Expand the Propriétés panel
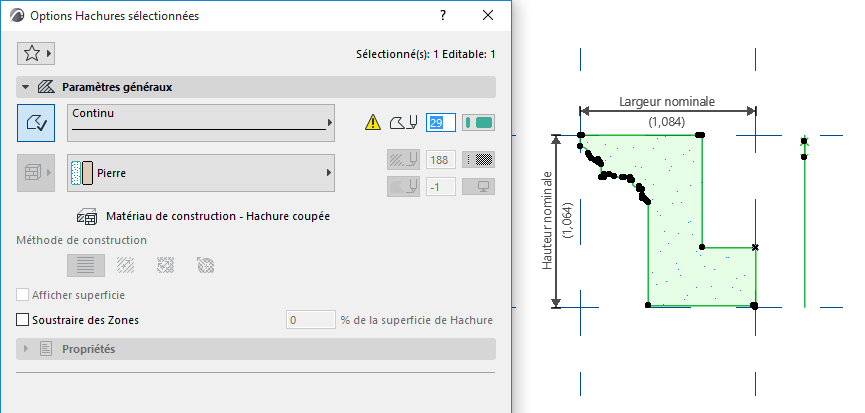The image size is (865, 413). [x=25, y=349]
